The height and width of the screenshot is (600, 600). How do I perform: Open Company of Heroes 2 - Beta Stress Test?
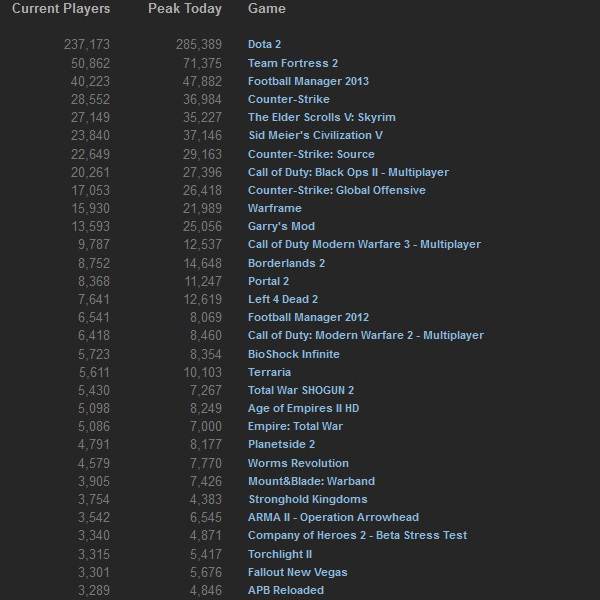click(x=357, y=535)
